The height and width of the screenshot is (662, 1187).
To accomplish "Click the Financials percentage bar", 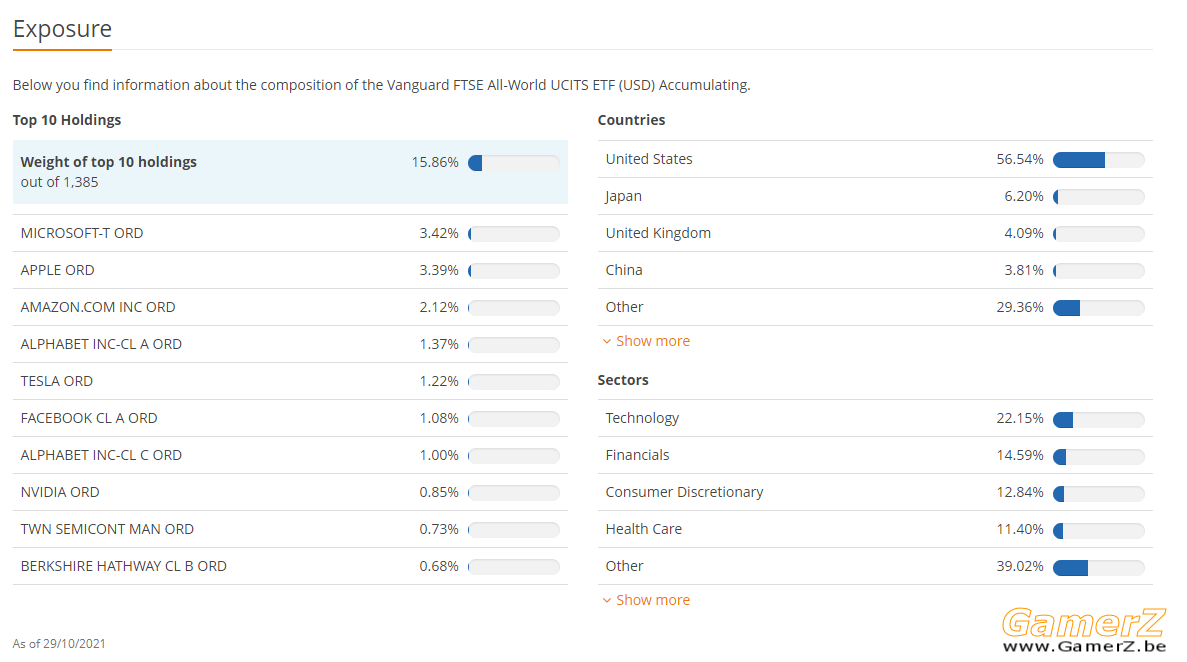I will [1098, 456].
